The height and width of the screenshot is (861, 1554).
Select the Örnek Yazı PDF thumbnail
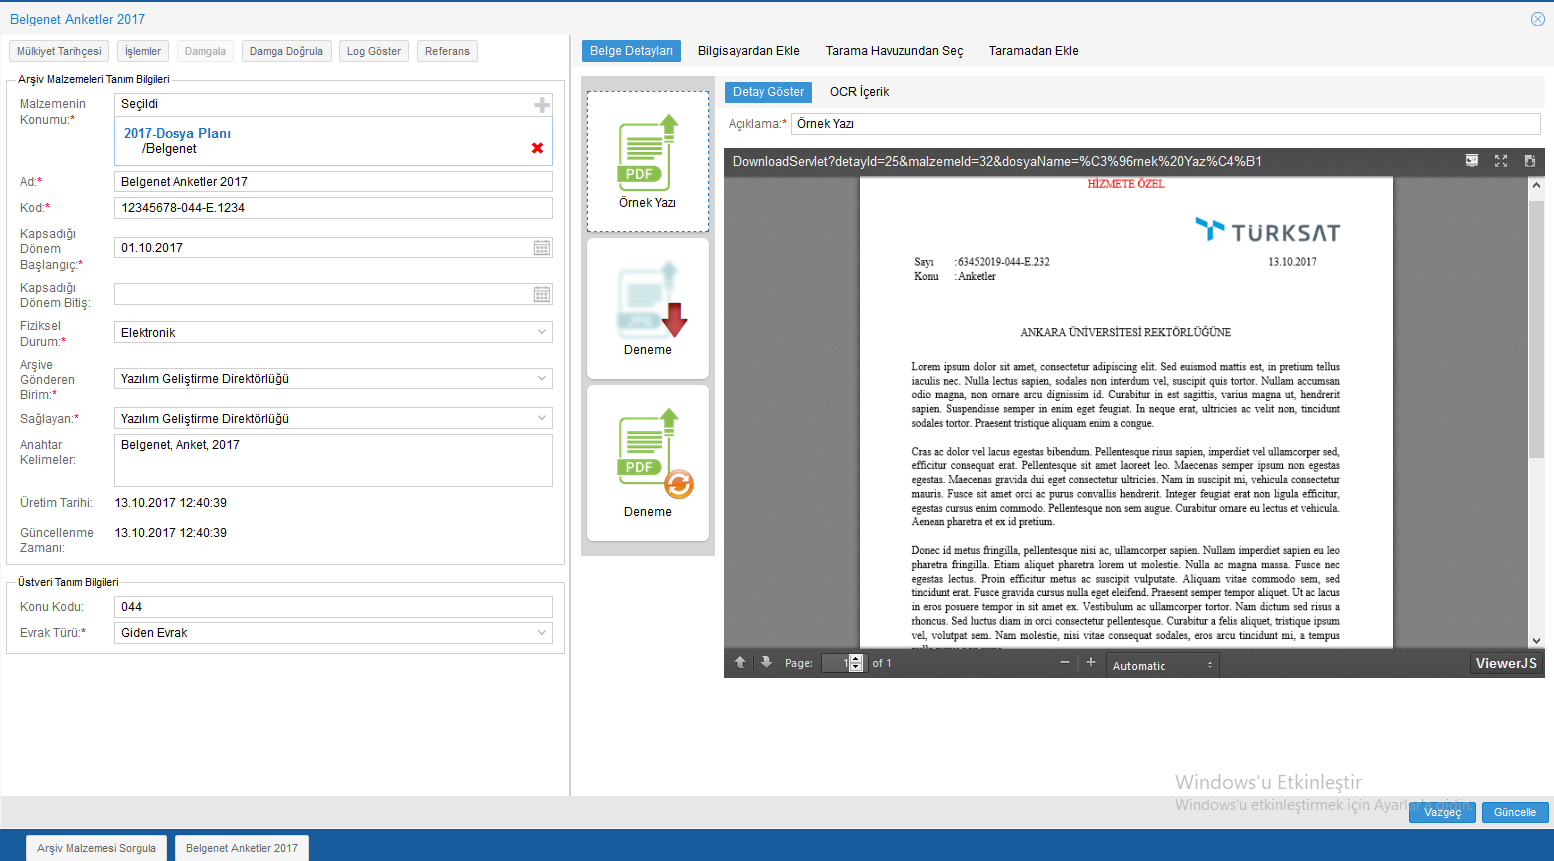pyautogui.click(x=648, y=162)
